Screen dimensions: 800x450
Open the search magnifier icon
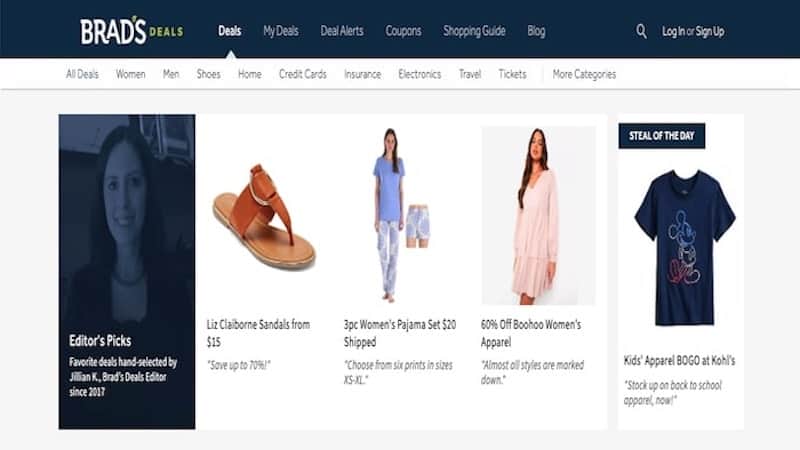(x=641, y=32)
